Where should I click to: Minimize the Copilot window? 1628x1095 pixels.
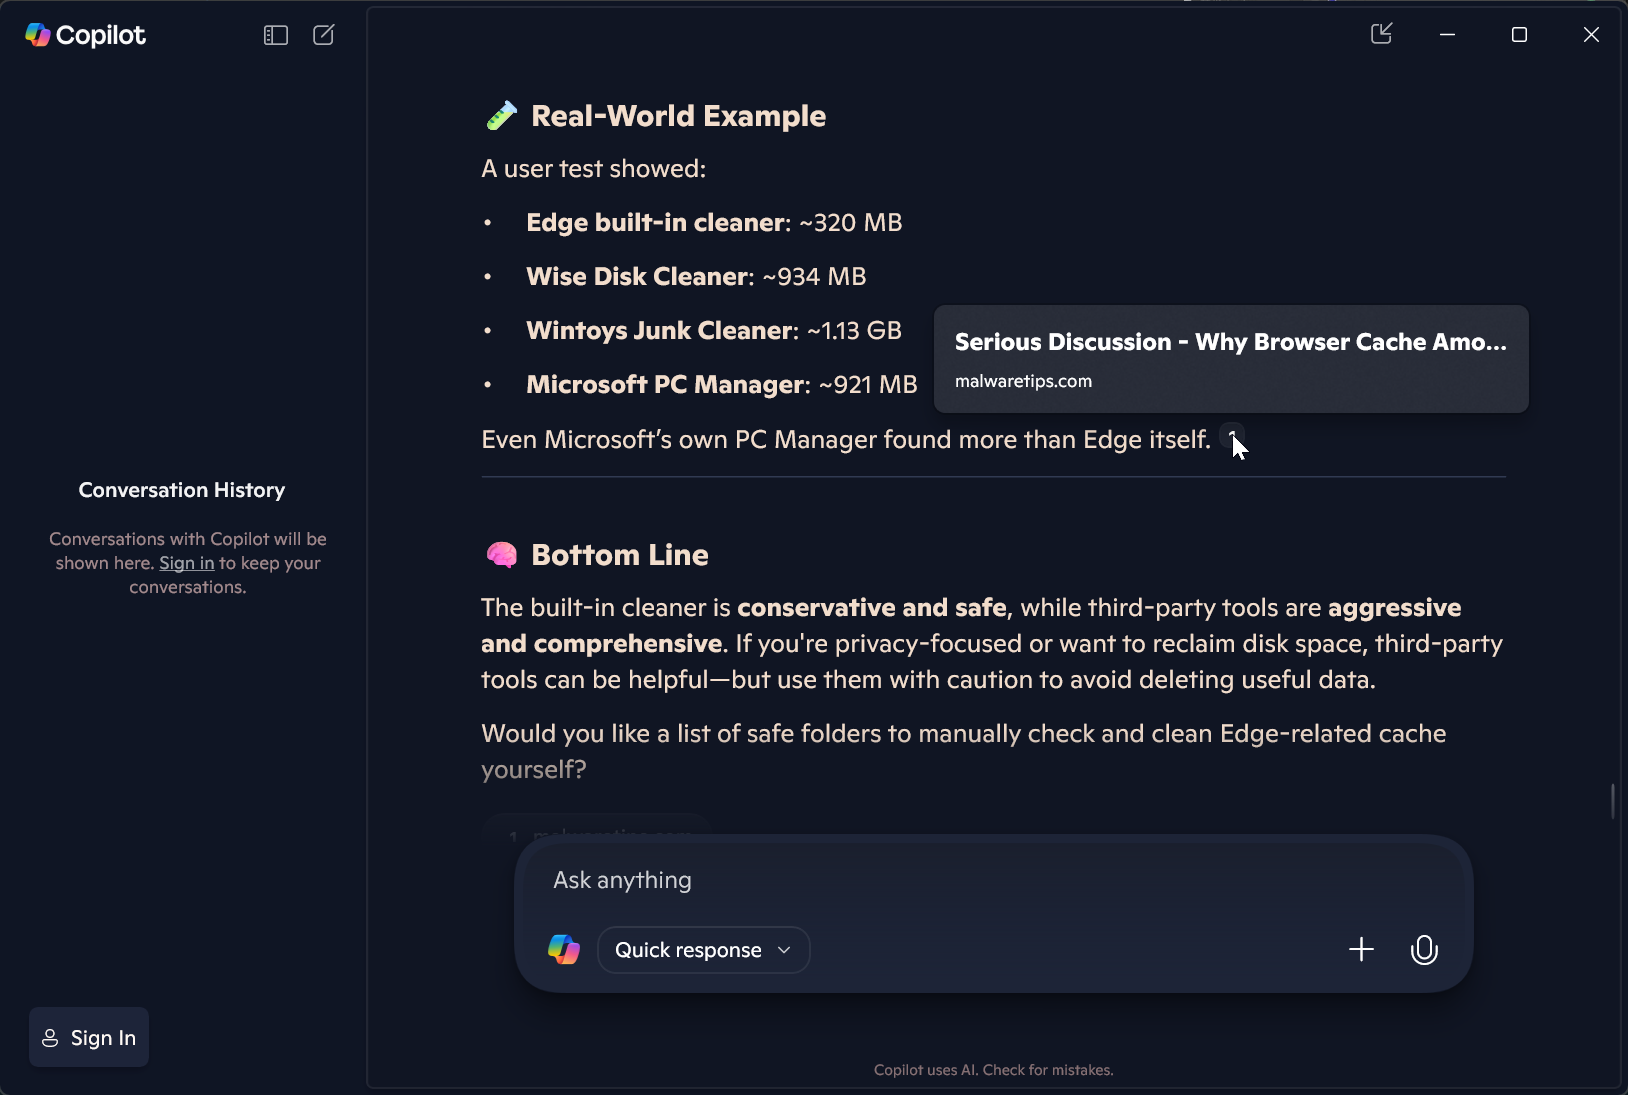pyautogui.click(x=1447, y=35)
